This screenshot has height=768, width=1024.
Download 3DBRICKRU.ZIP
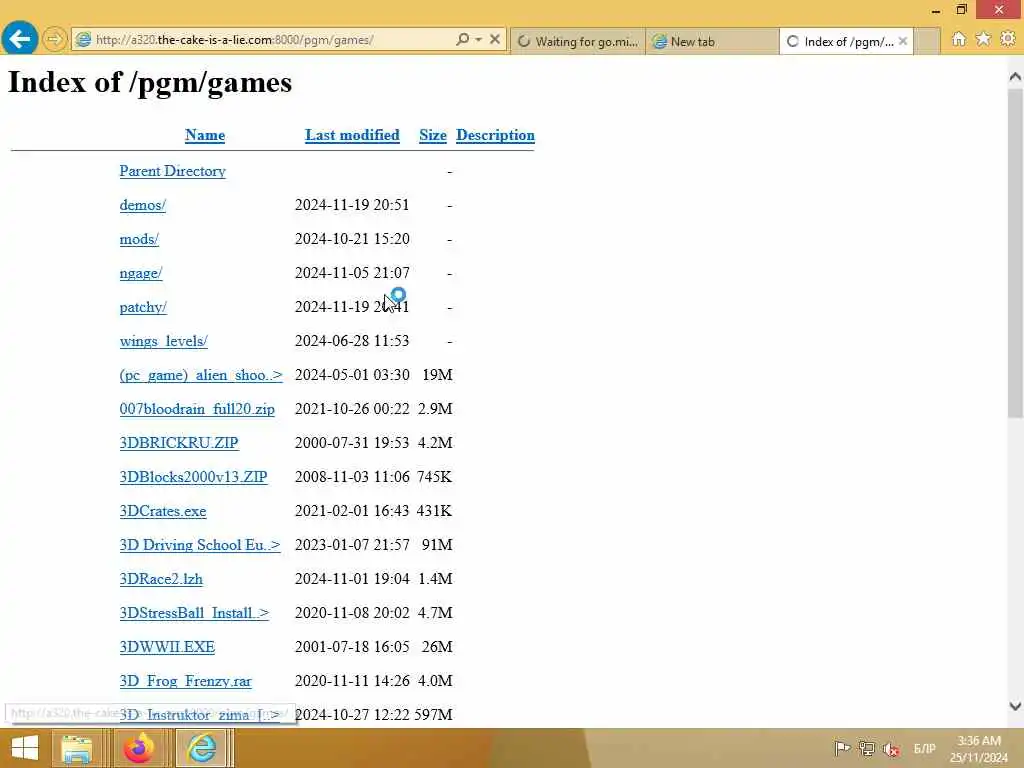179,443
